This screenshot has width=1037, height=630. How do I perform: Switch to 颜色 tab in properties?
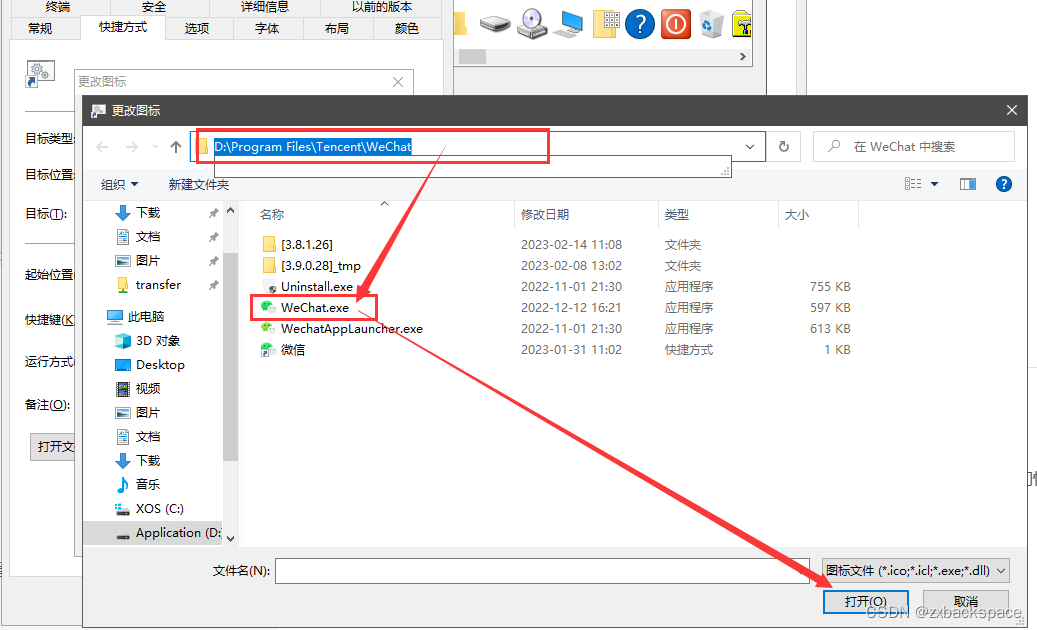407,28
